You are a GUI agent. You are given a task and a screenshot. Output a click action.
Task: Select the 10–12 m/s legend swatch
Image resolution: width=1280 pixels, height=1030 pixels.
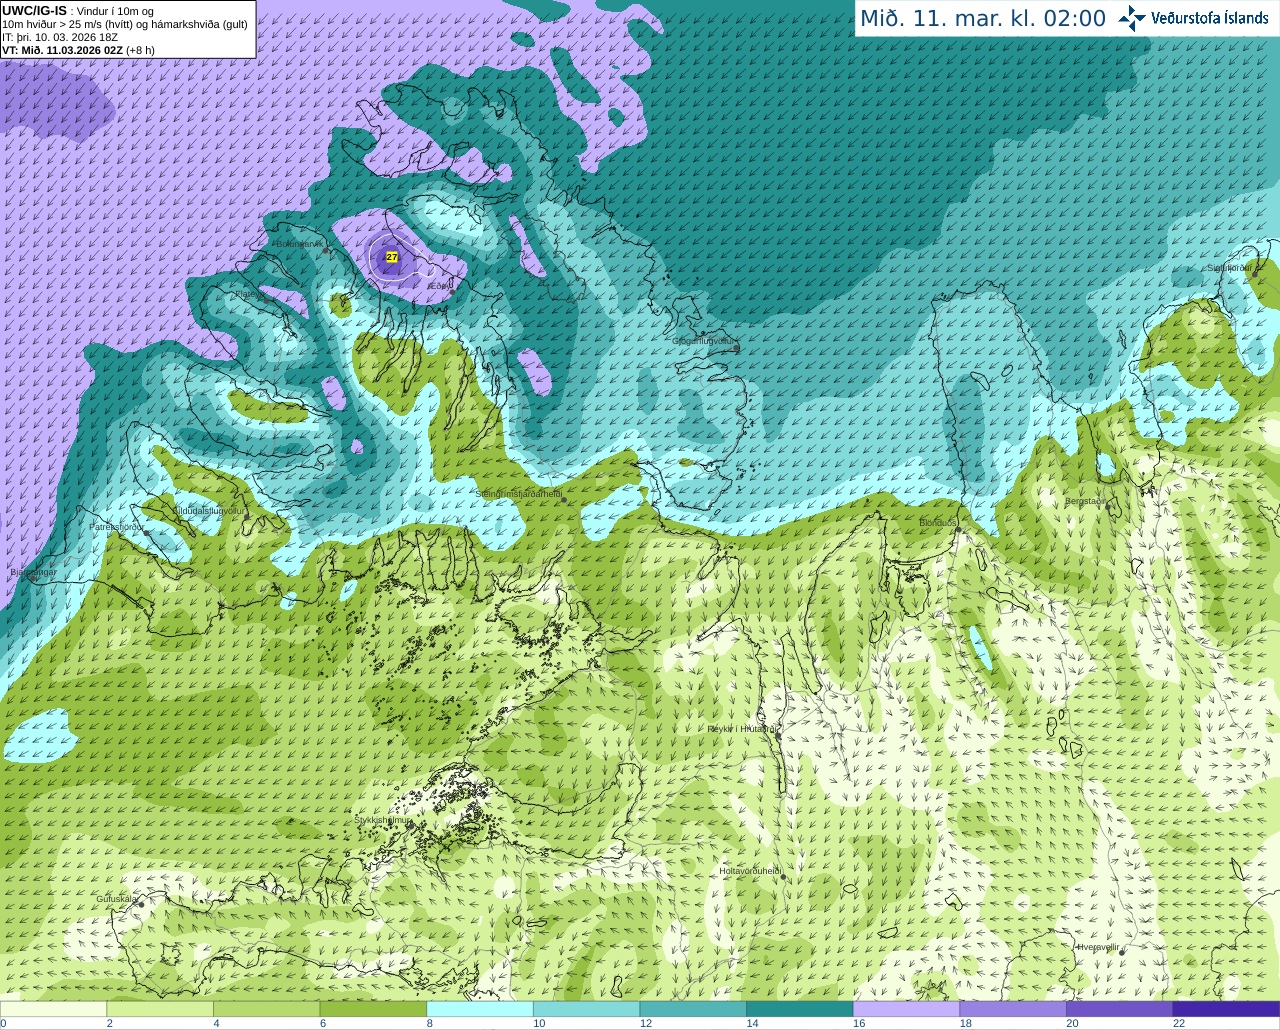587,1009
